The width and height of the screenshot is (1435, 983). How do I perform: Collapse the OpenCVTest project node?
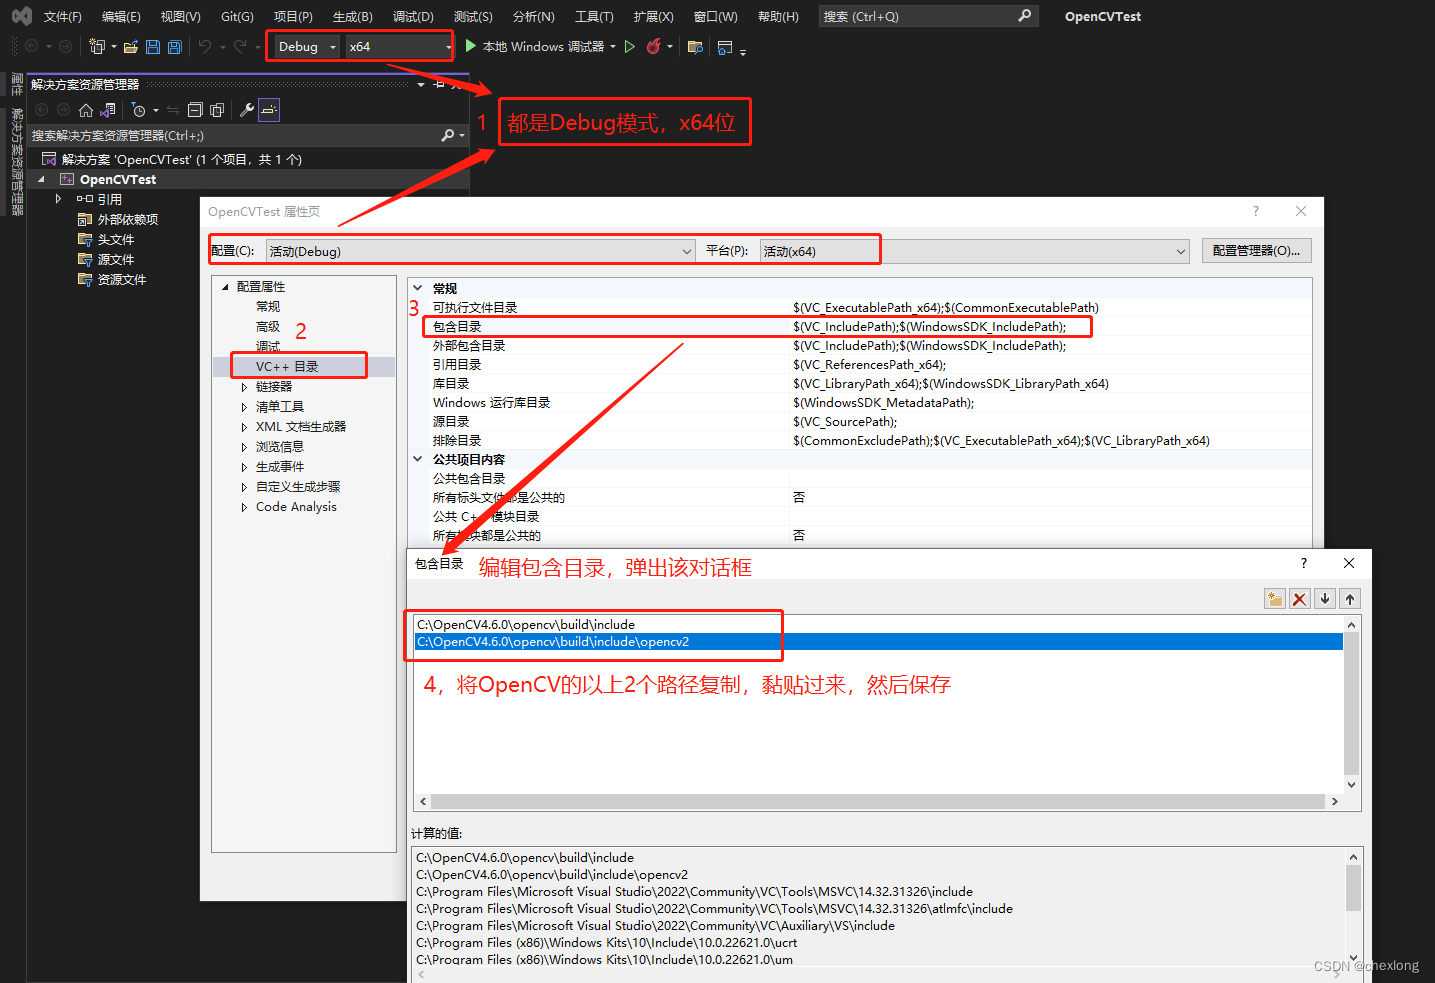(x=41, y=180)
